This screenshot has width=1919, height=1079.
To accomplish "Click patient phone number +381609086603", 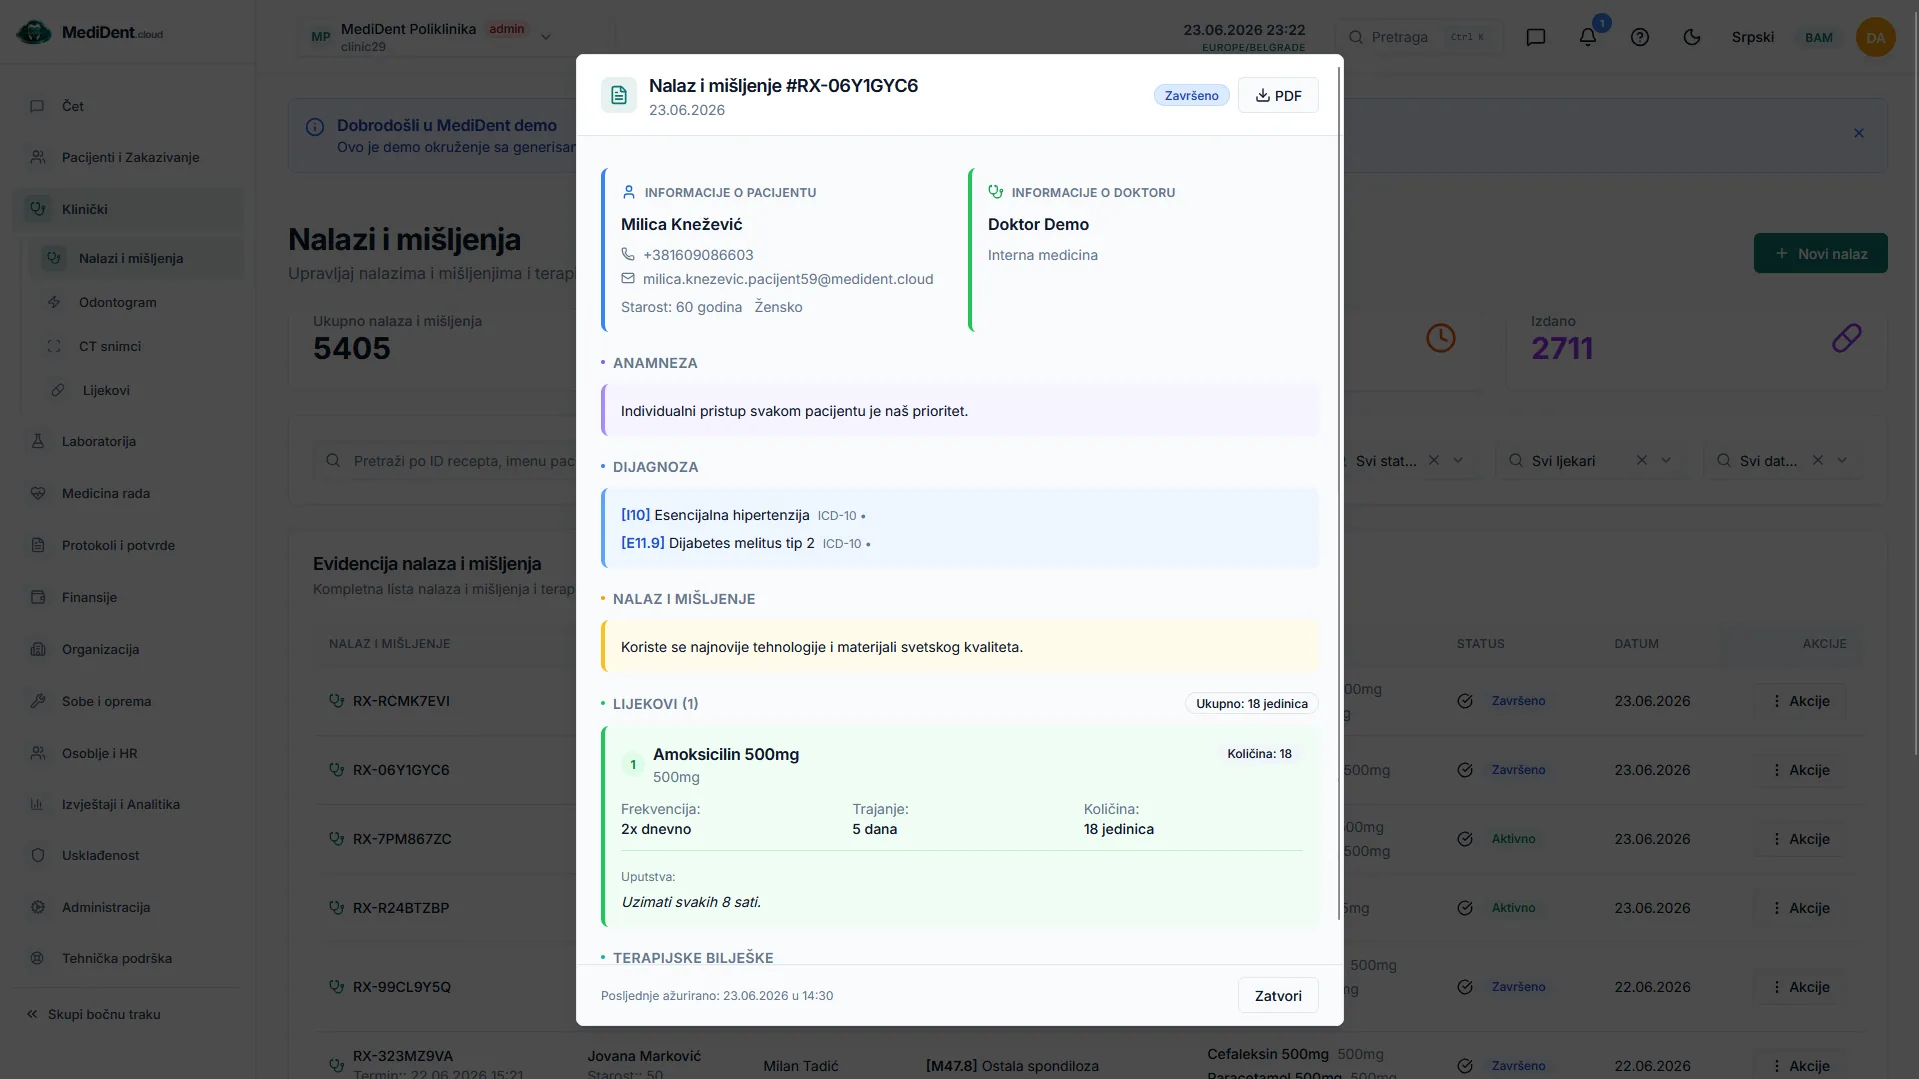I will tap(698, 255).
